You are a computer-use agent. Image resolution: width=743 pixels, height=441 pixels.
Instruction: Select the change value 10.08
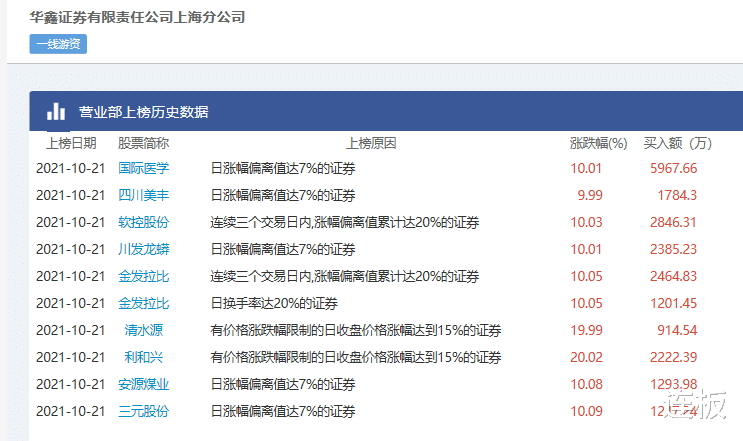tap(586, 384)
